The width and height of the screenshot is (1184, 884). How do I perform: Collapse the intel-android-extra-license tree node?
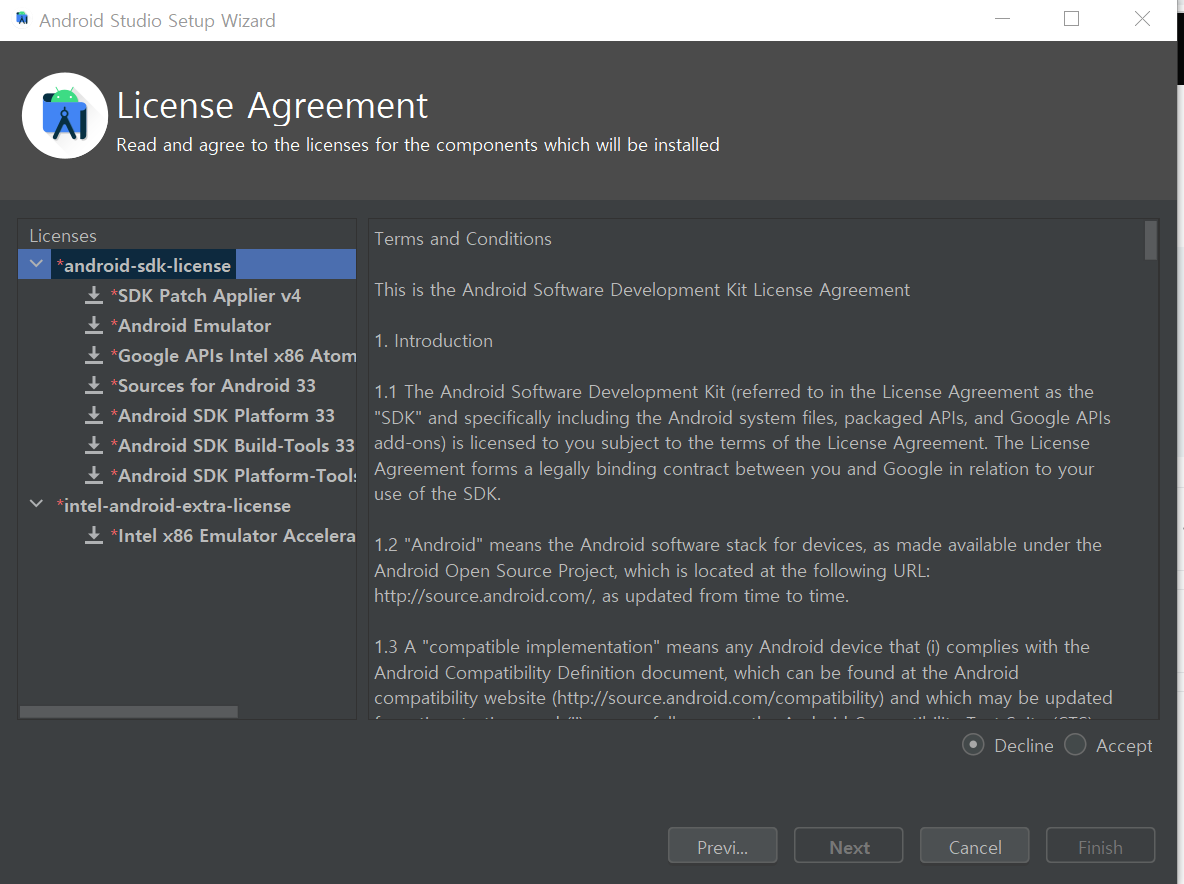click(x=35, y=504)
